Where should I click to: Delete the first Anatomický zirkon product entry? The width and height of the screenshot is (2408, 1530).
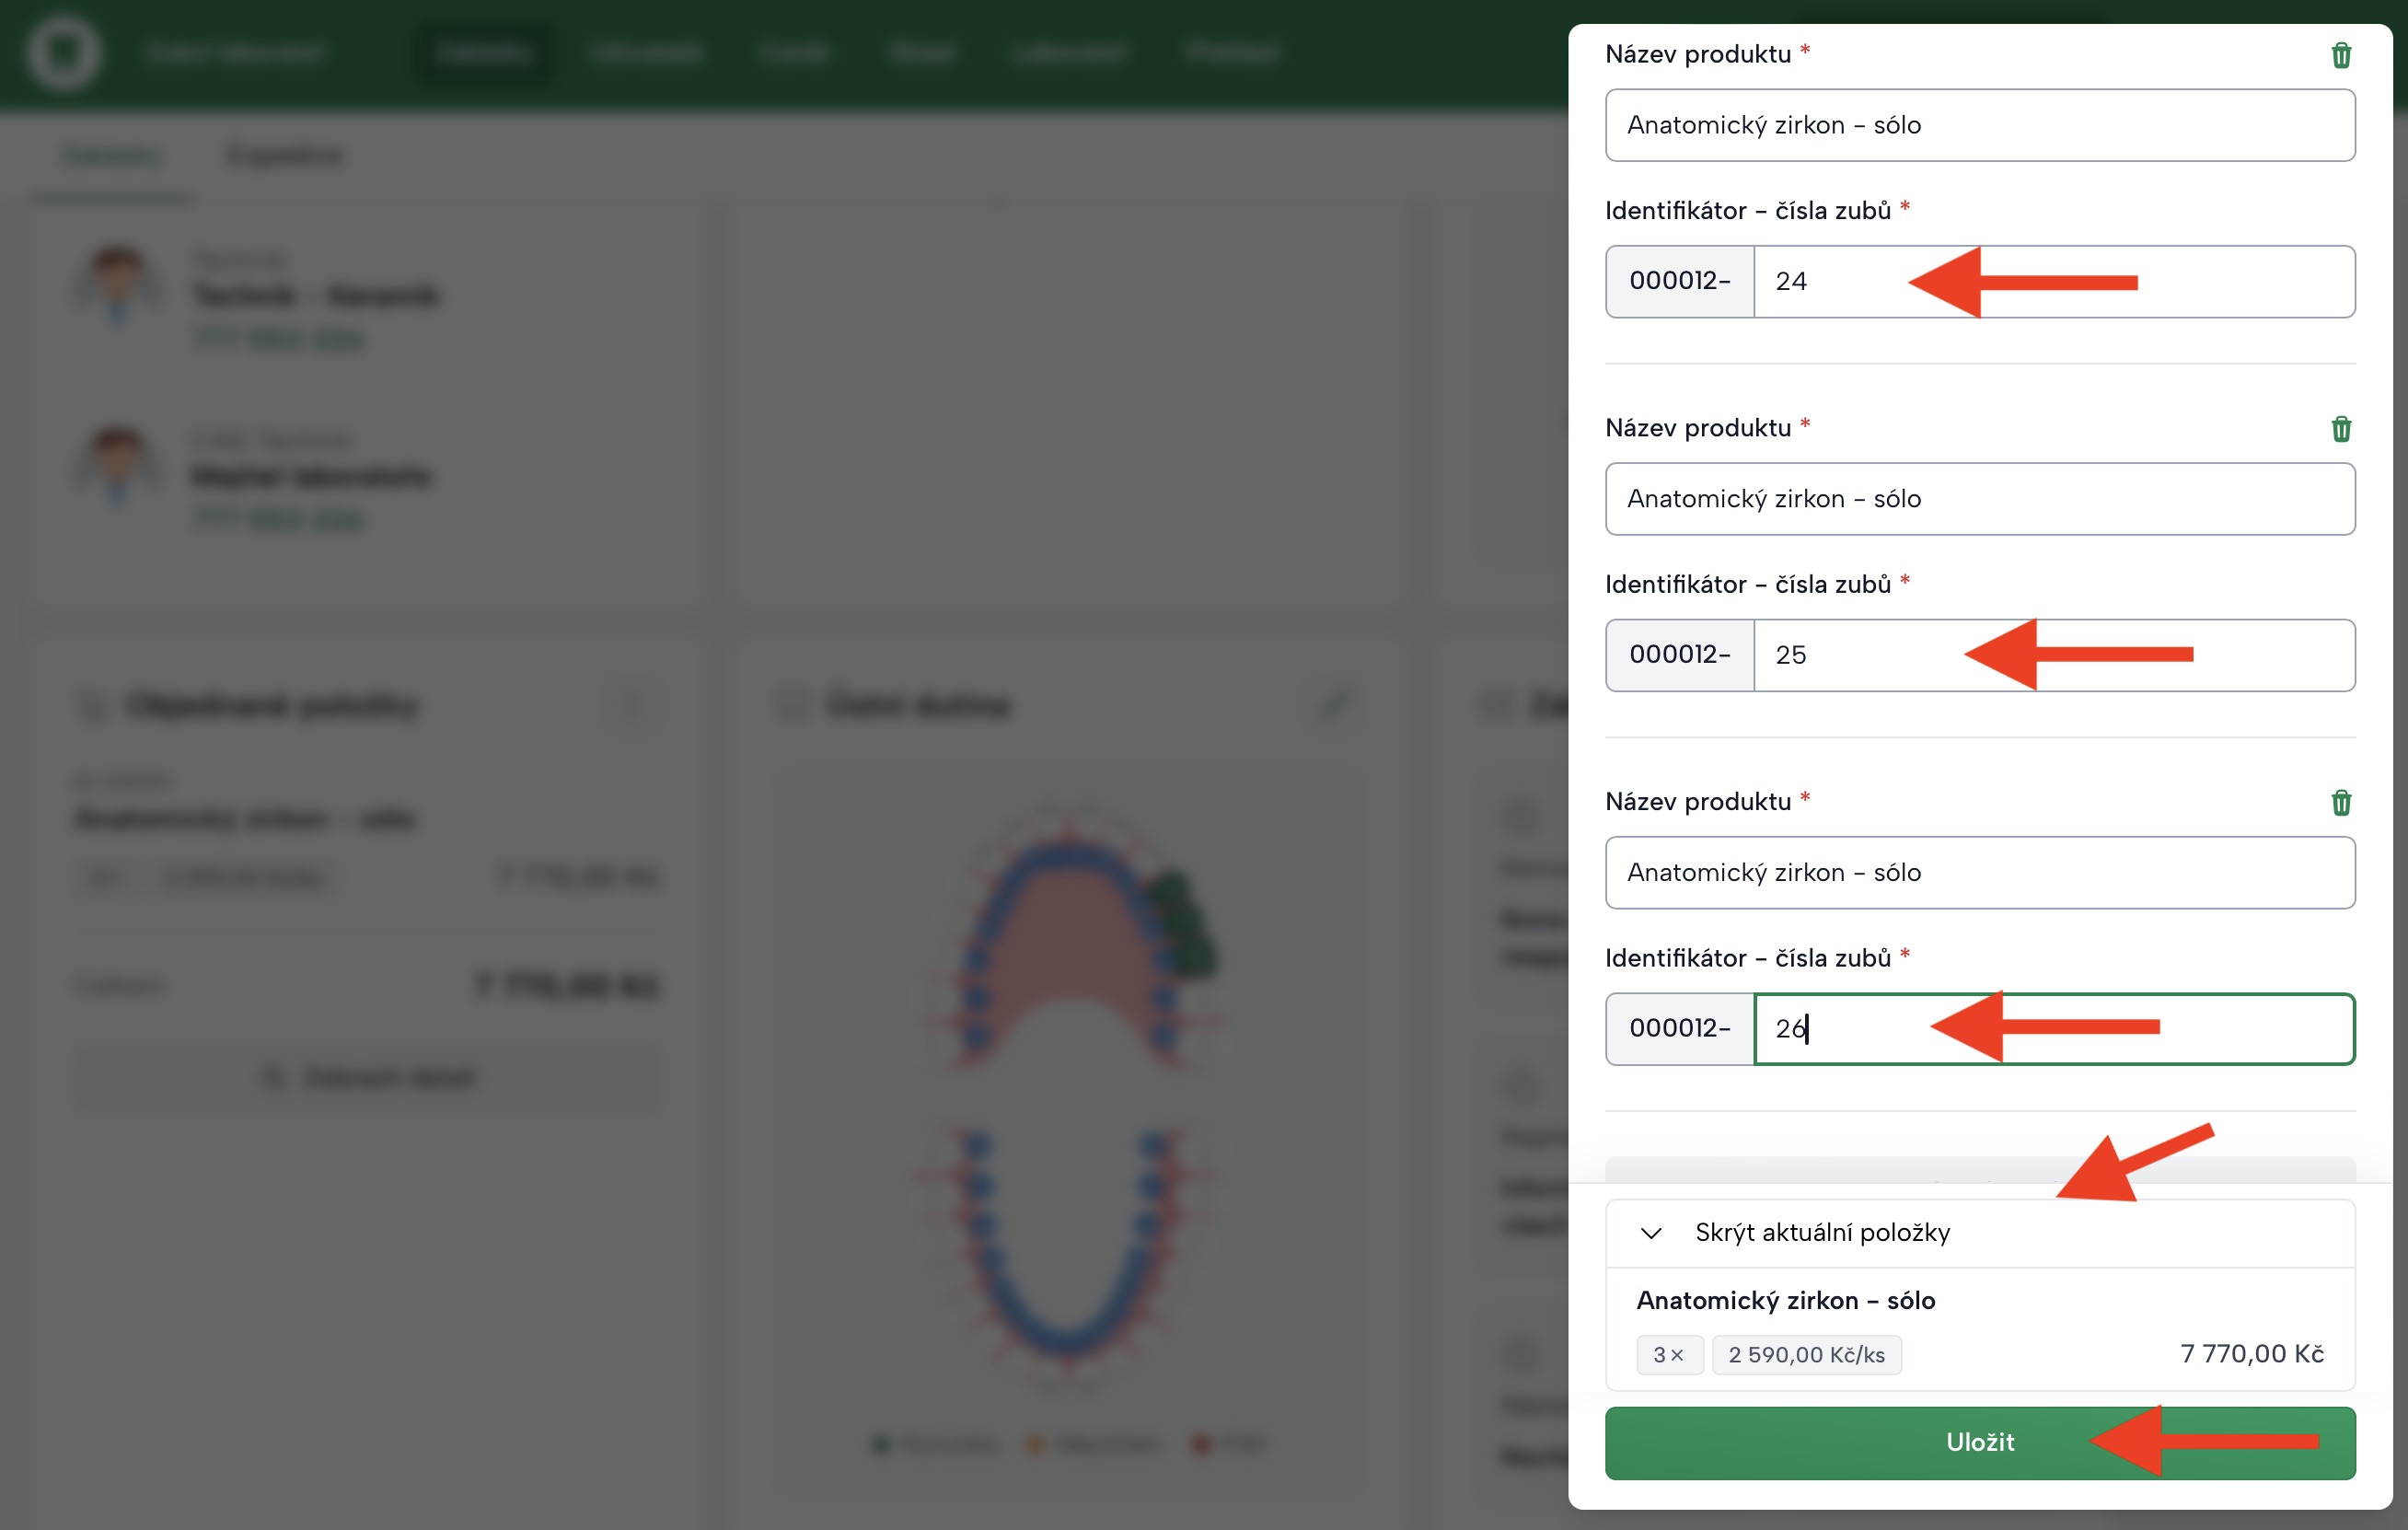coord(2340,55)
